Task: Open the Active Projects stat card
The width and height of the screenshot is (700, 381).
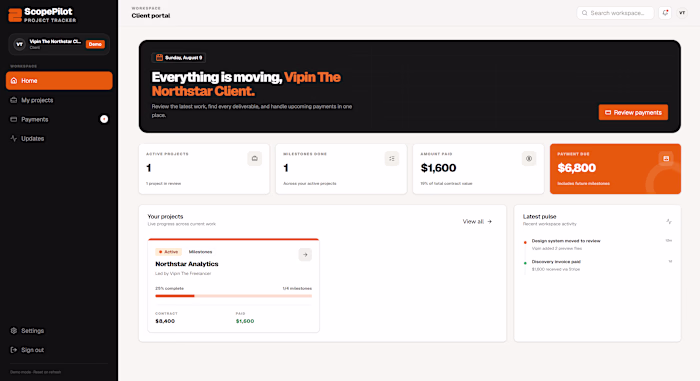Action: tap(204, 169)
